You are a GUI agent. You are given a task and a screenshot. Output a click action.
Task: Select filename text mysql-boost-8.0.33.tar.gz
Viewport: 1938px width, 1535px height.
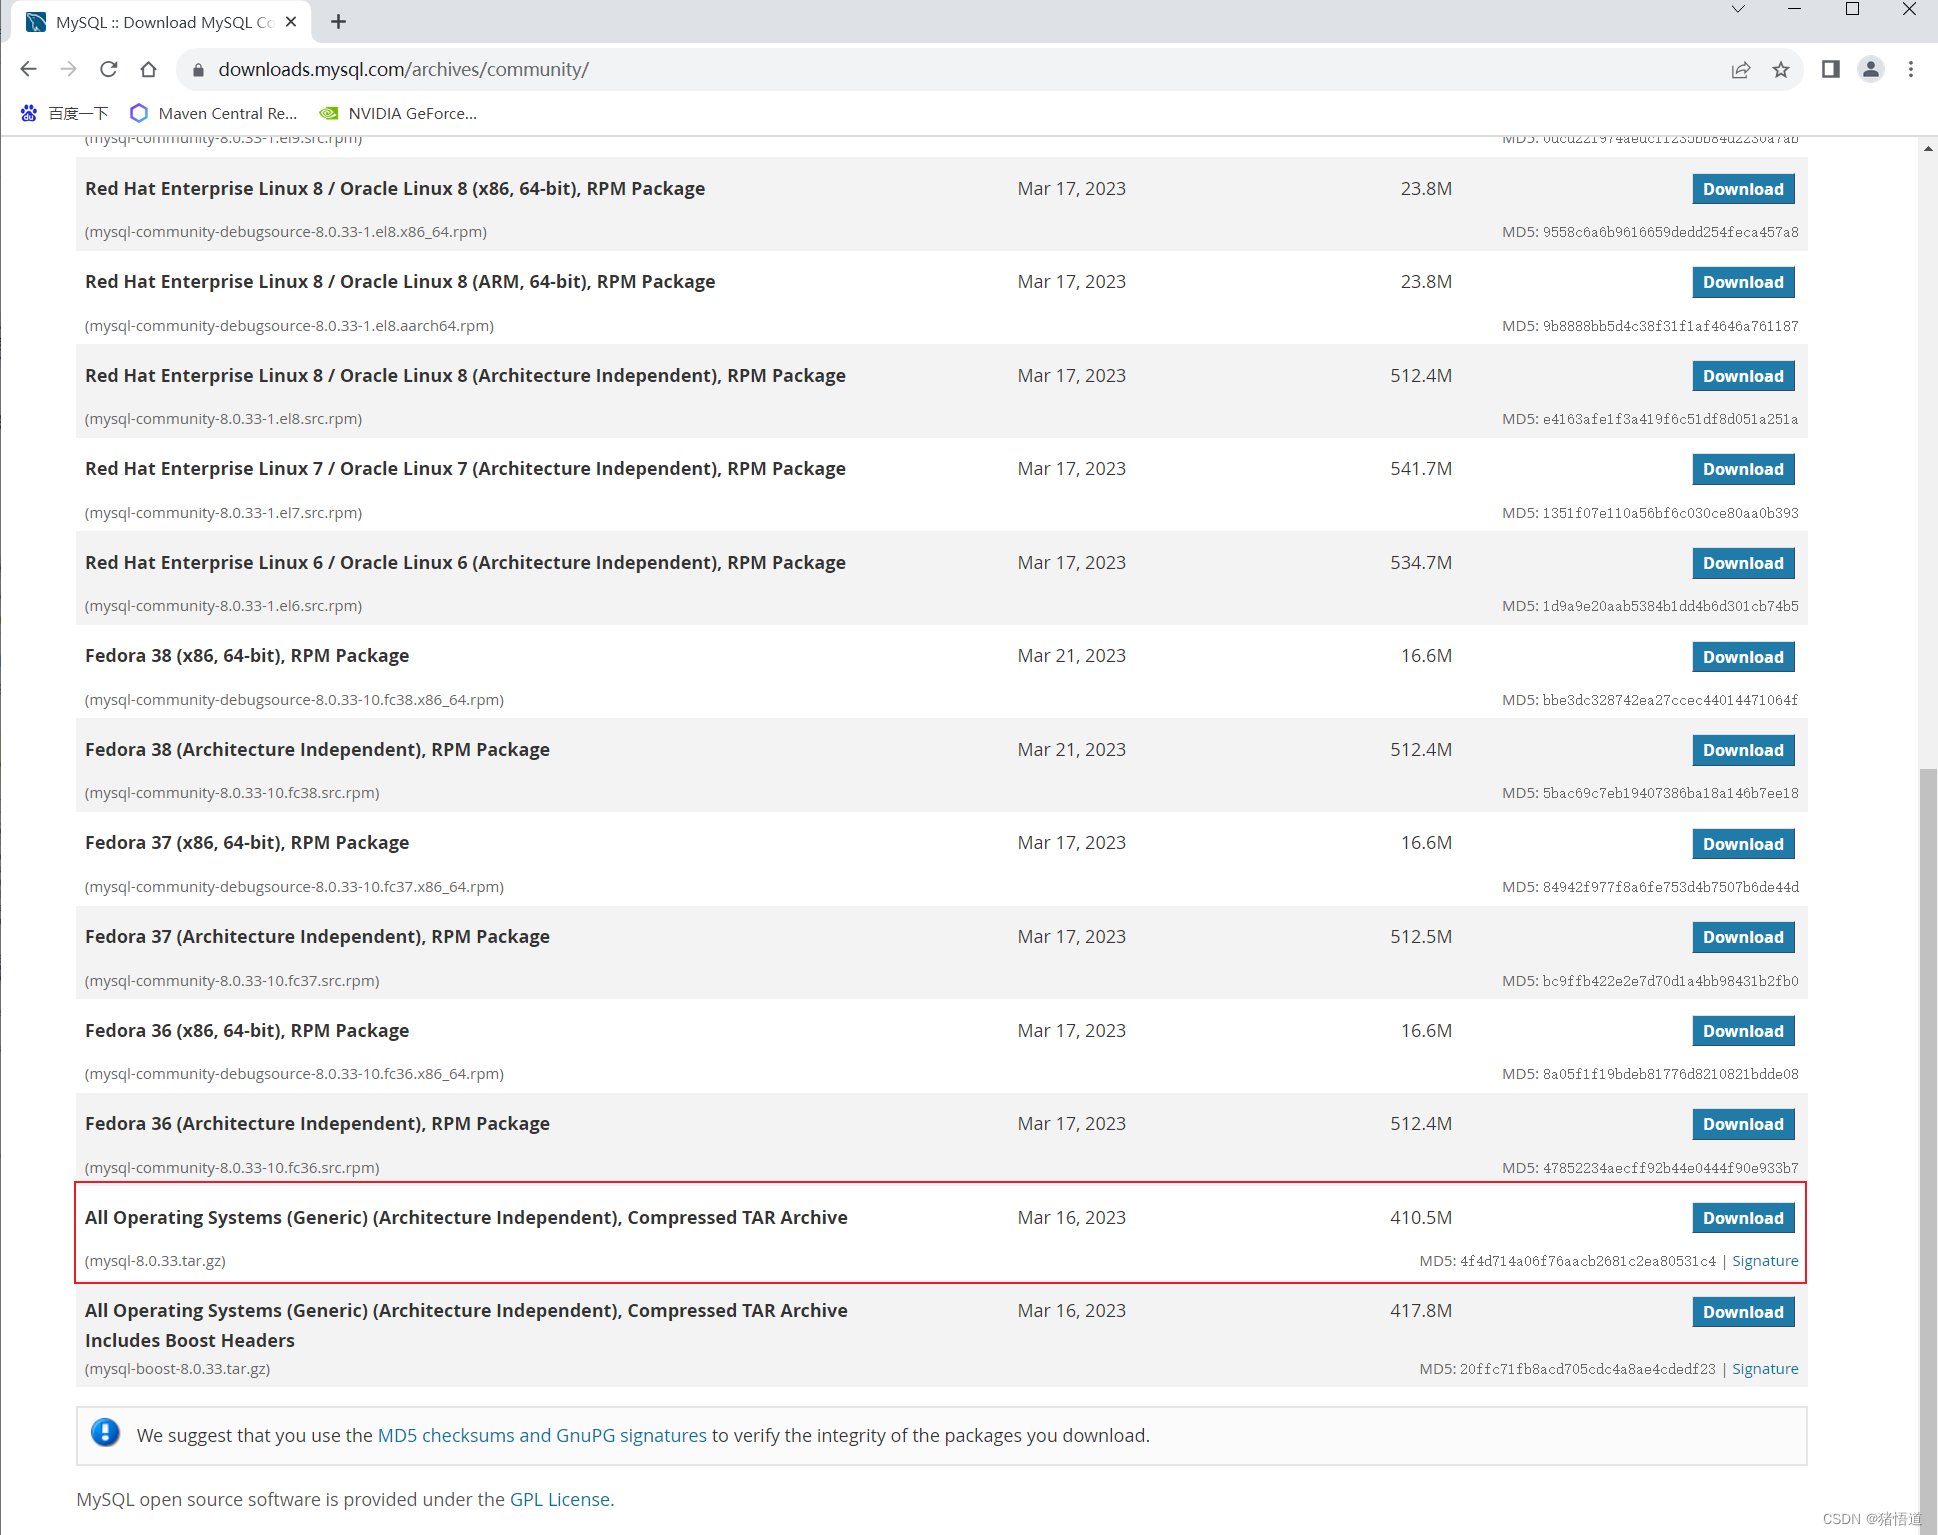coord(177,1369)
